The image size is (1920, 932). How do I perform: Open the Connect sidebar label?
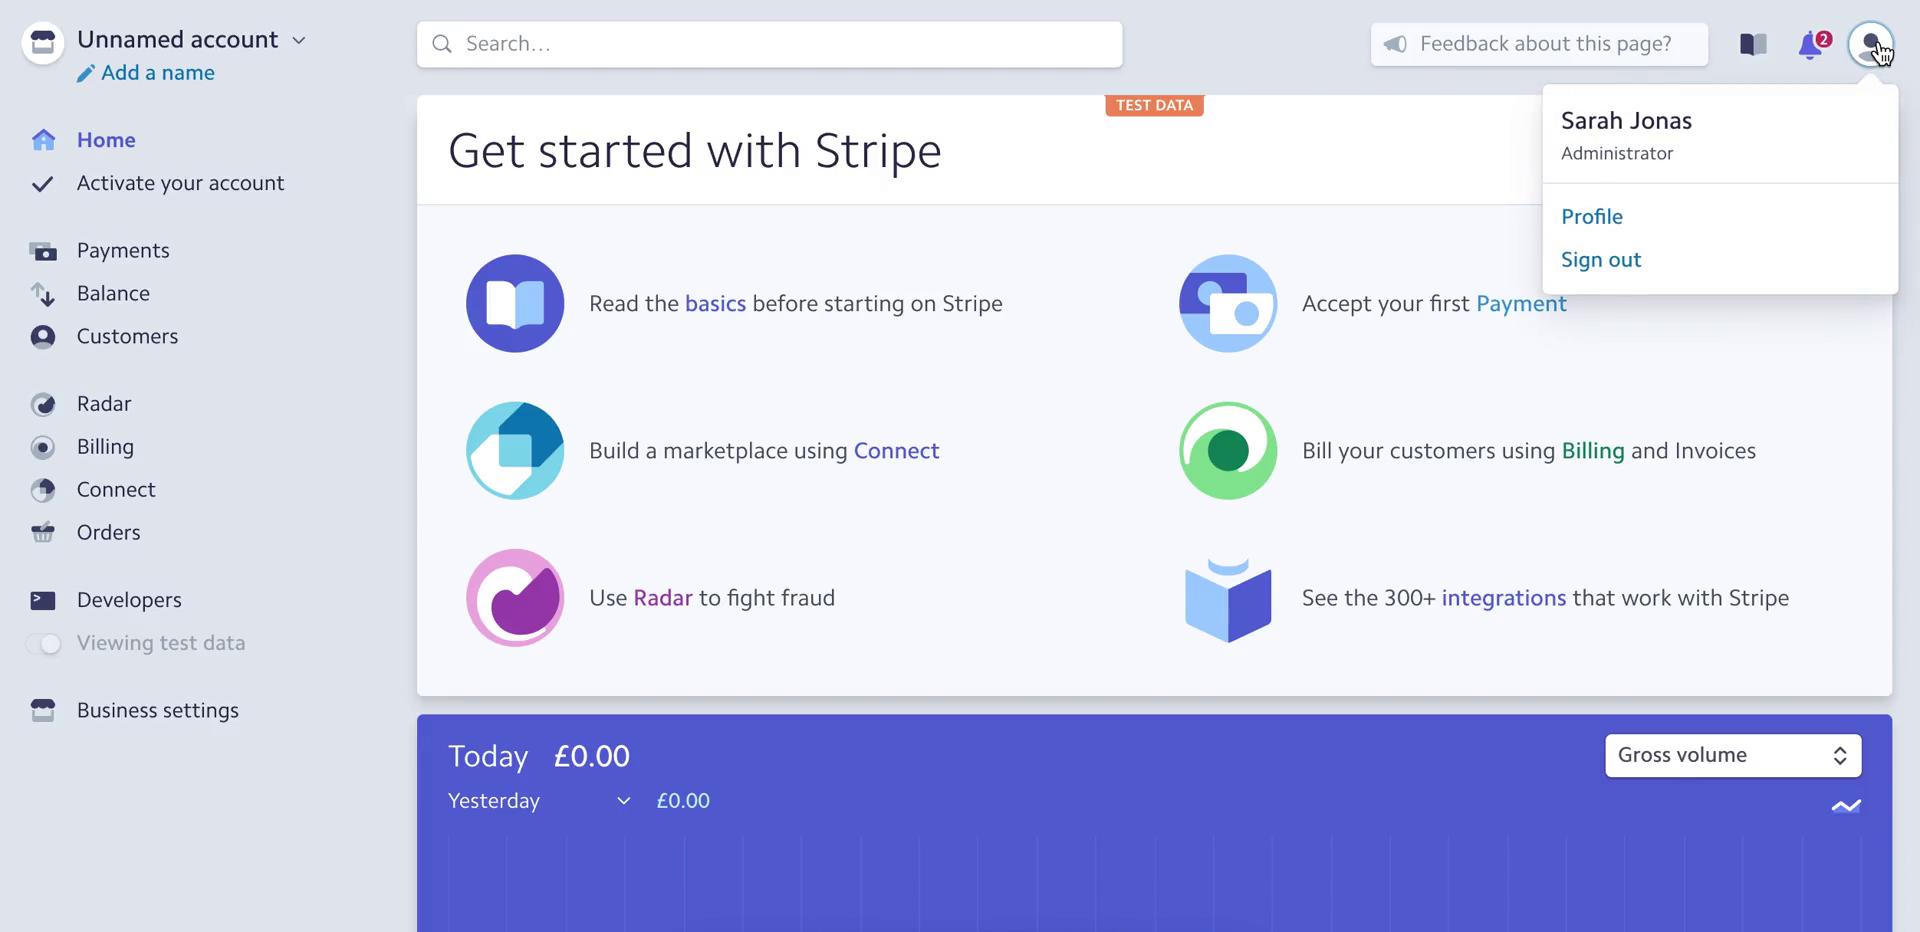point(116,490)
